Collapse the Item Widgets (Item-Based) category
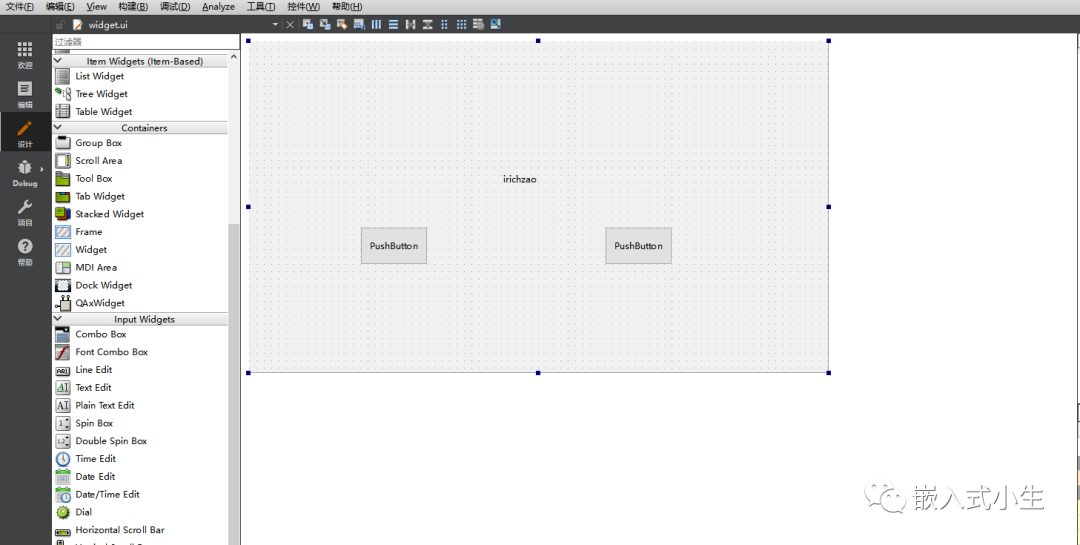Image resolution: width=1080 pixels, height=545 pixels. (58, 61)
